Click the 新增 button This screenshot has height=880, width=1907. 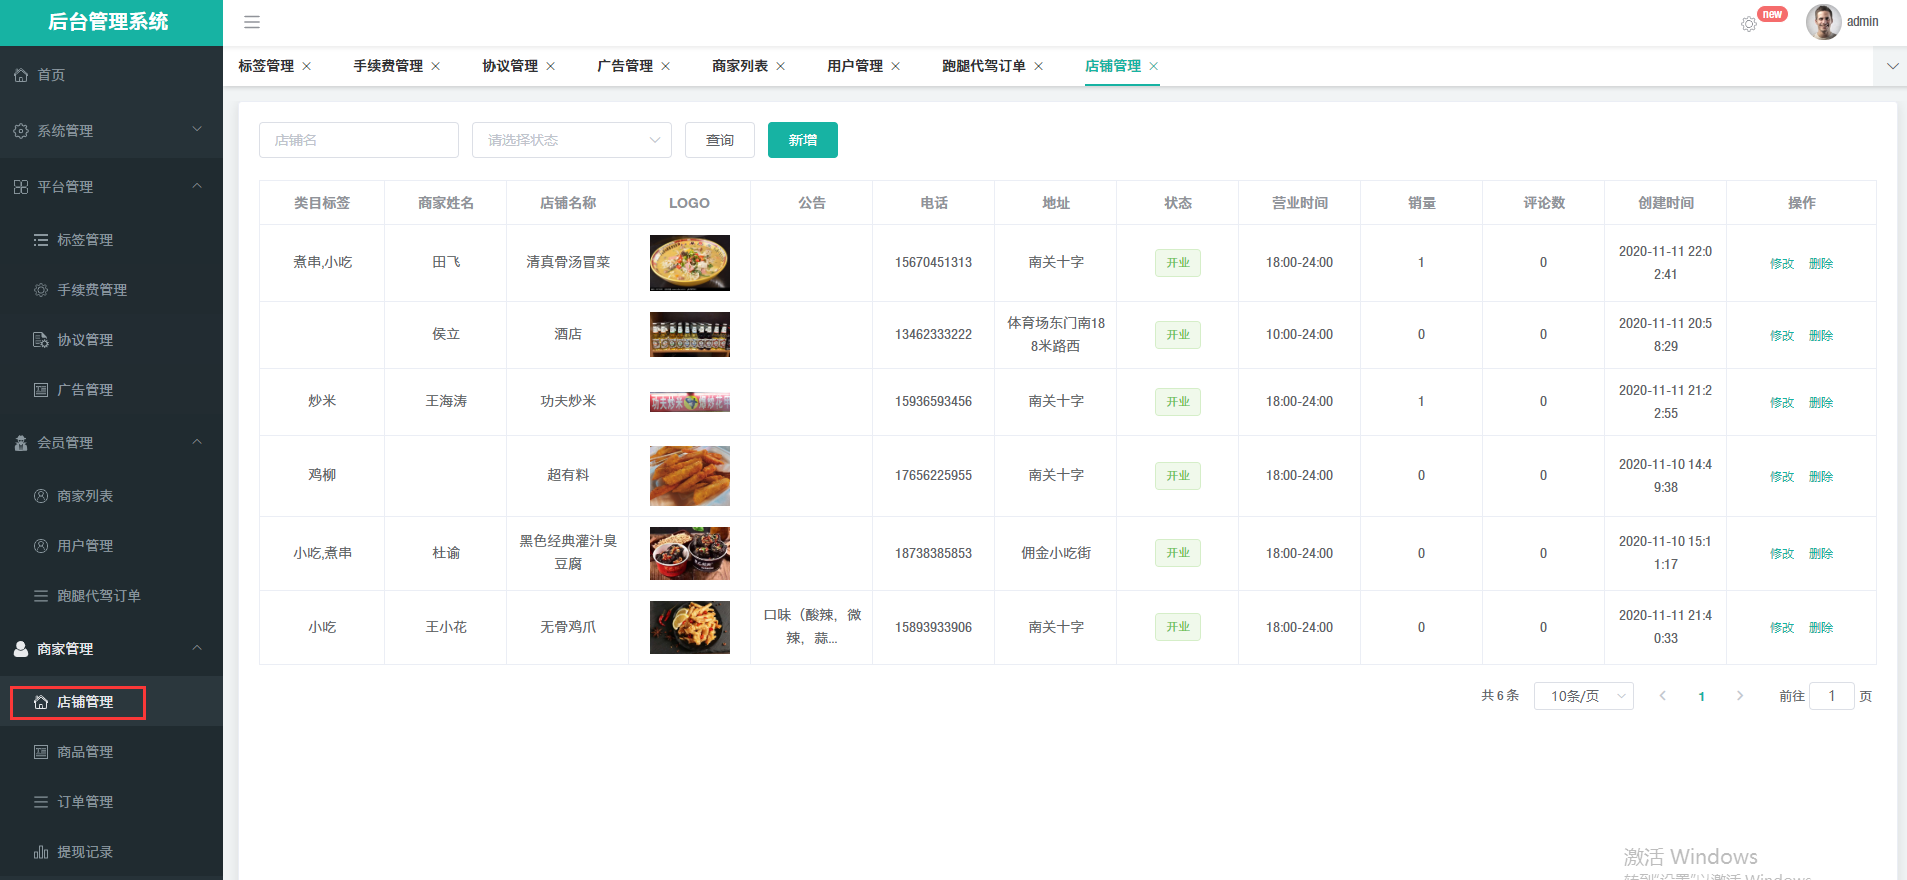tap(802, 140)
